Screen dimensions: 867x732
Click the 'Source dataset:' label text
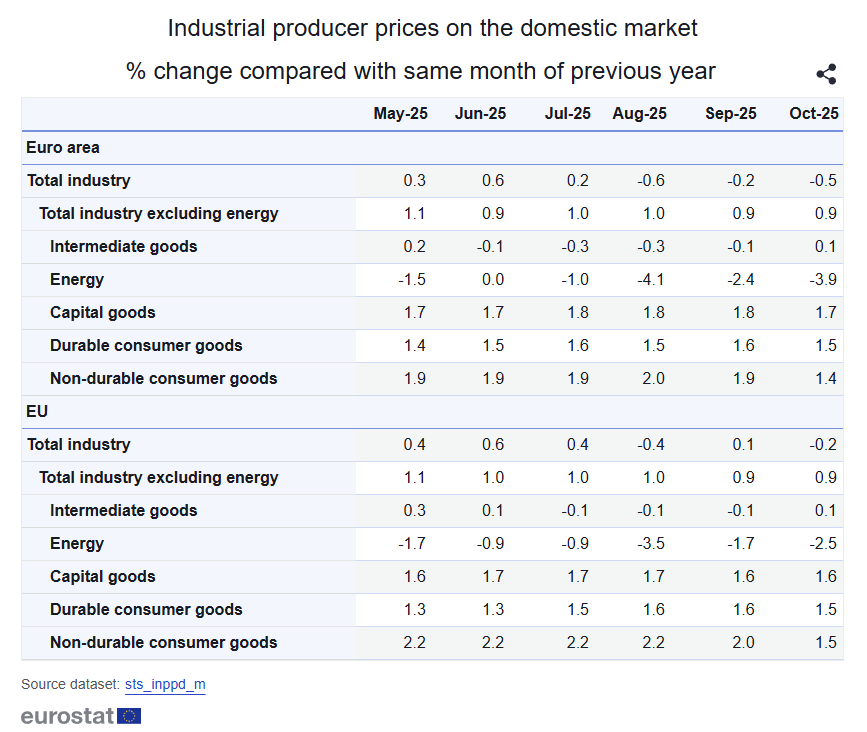(70, 685)
